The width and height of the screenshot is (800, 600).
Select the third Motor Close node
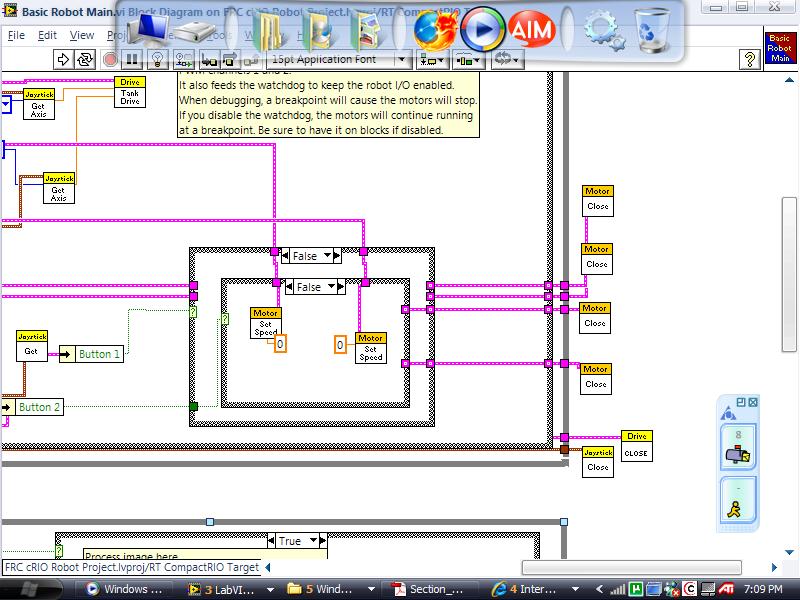[x=594, y=318]
